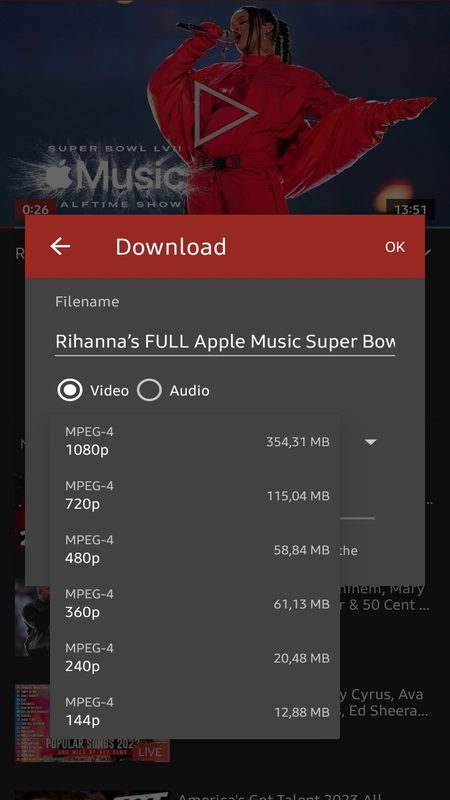Select the Video radio button
This screenshot has height=800, width=450.
tap(70, 390)
